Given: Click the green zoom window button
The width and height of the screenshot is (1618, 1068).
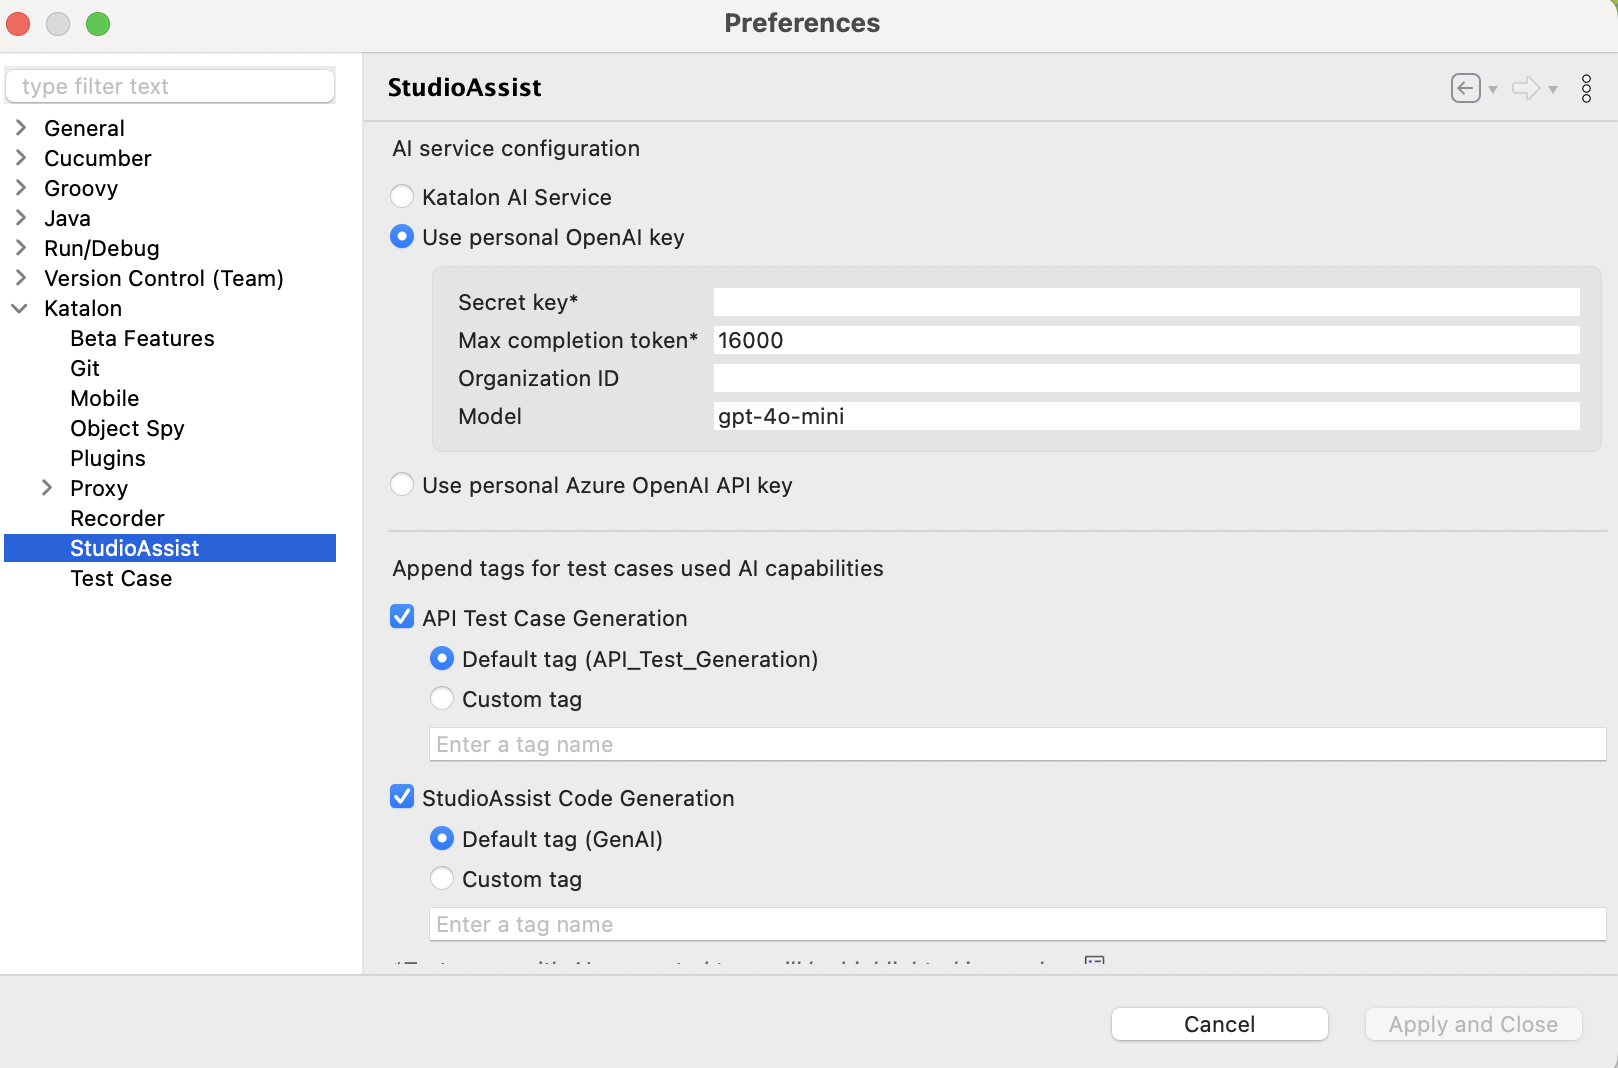Looking at the screenshot, I should (98, 24).
